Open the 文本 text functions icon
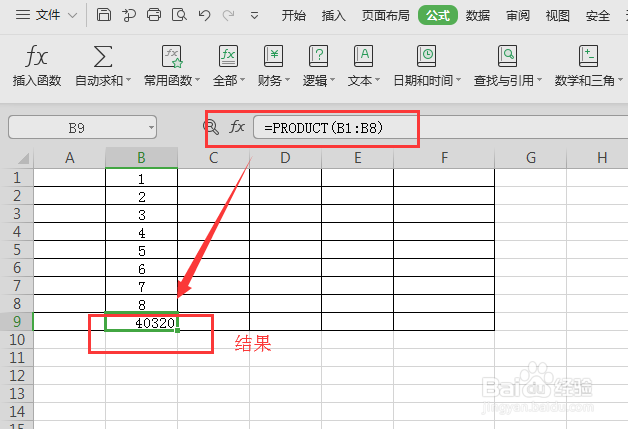The height and width of the screenshot is (429, 628). (363, 56)
